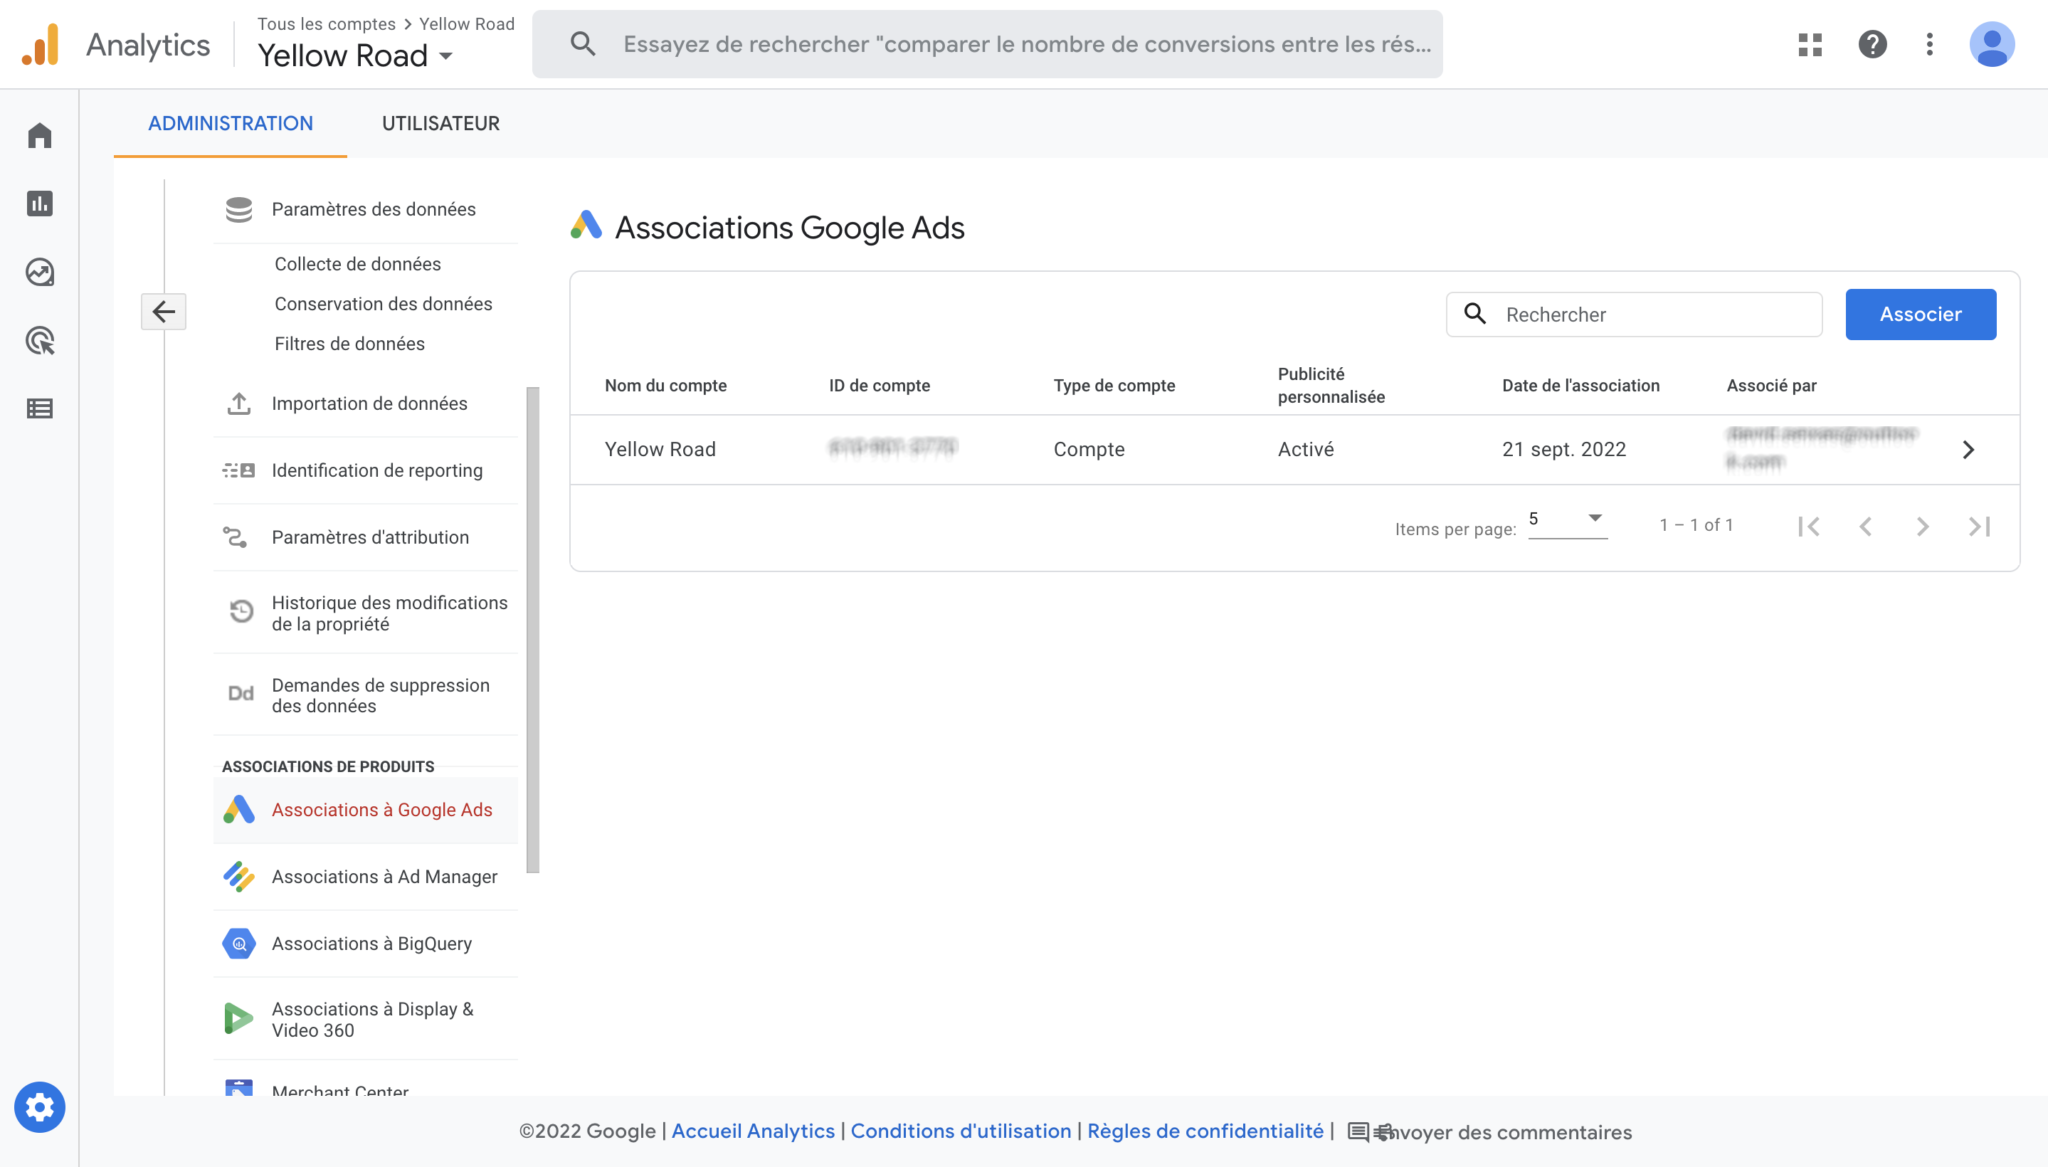Open Conservation des données

coord(383,304)
